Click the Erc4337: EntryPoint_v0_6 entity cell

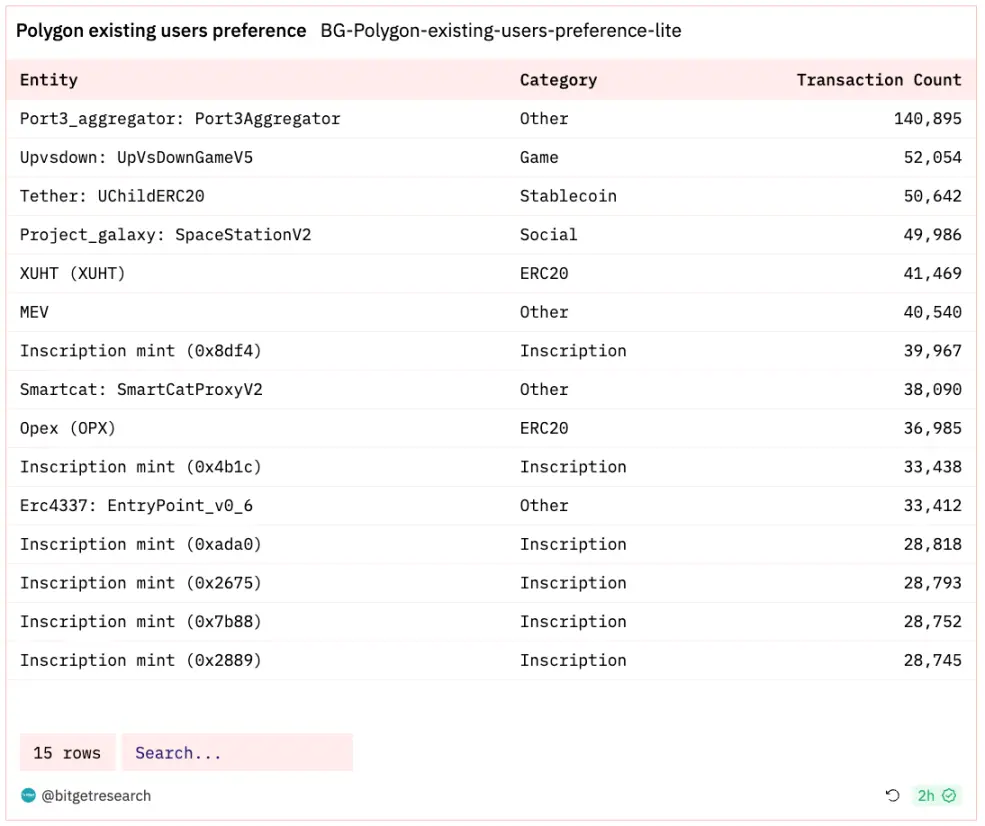pos(136,506)
